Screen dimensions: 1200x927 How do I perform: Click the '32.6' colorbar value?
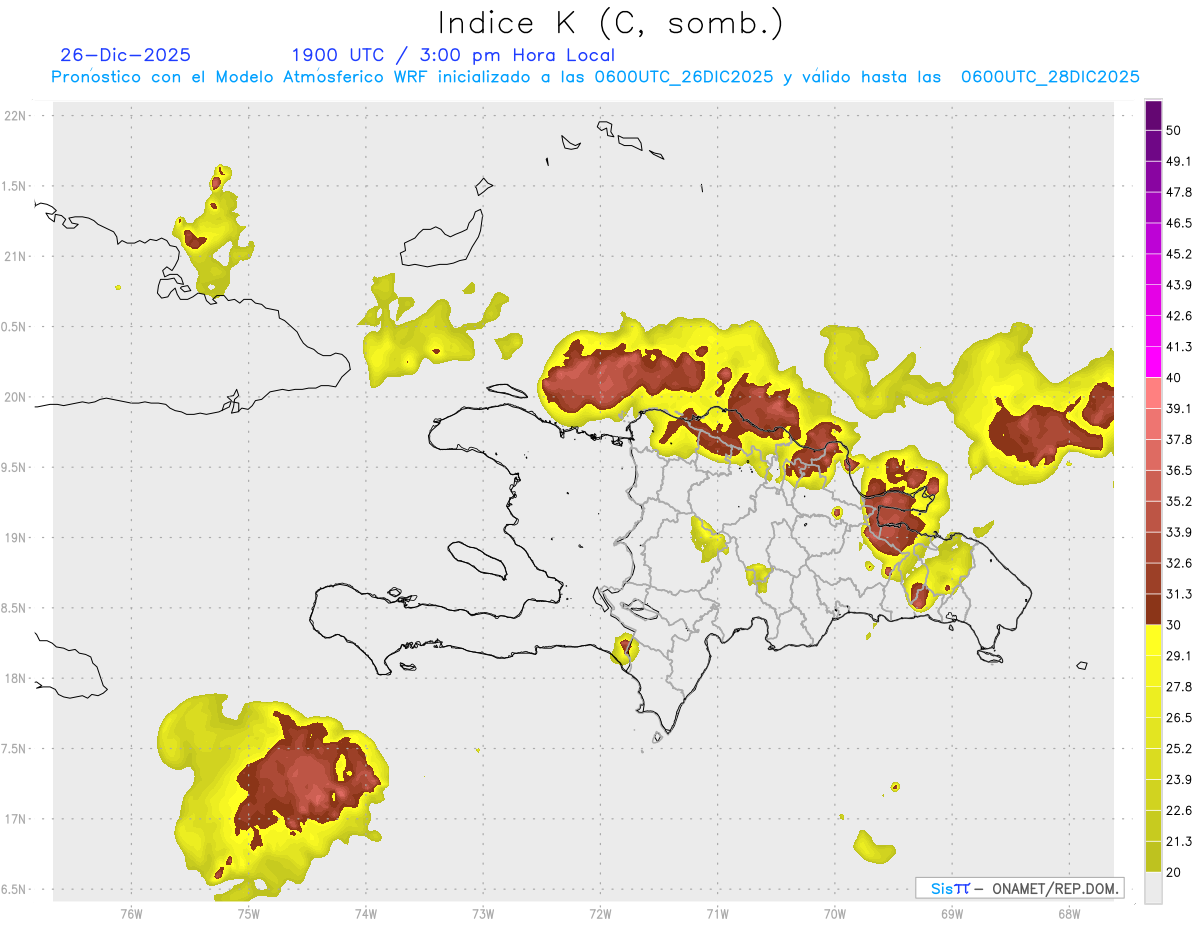(1179, 563)
